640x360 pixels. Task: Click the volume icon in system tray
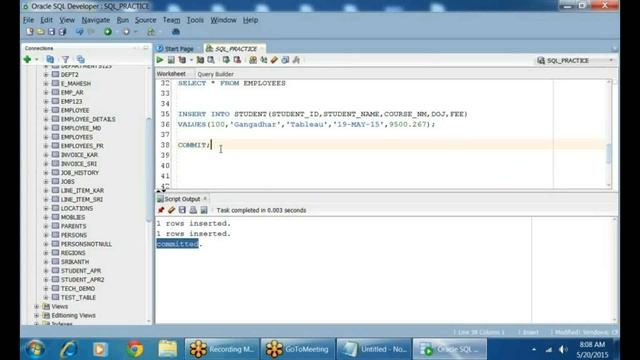[563, 349]
